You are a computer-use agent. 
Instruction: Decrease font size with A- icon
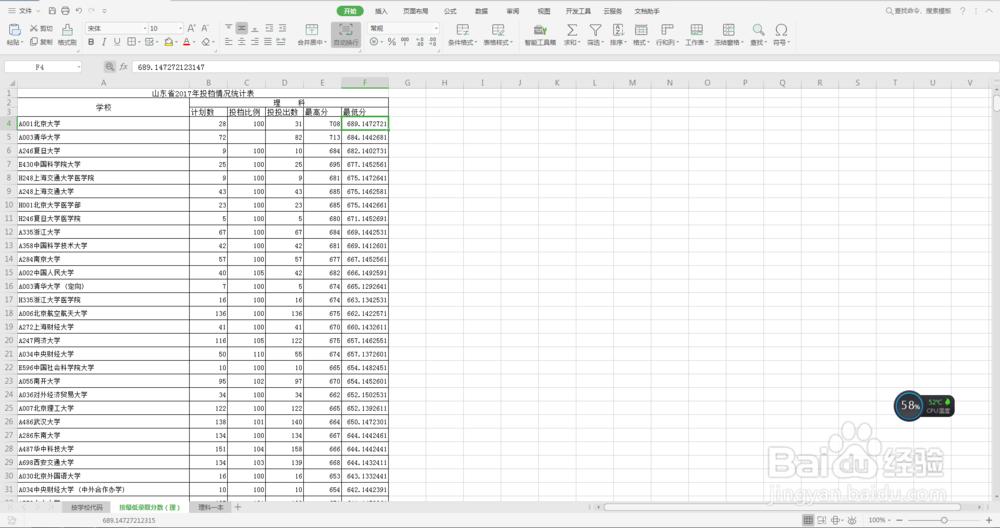tap(205, 28)
